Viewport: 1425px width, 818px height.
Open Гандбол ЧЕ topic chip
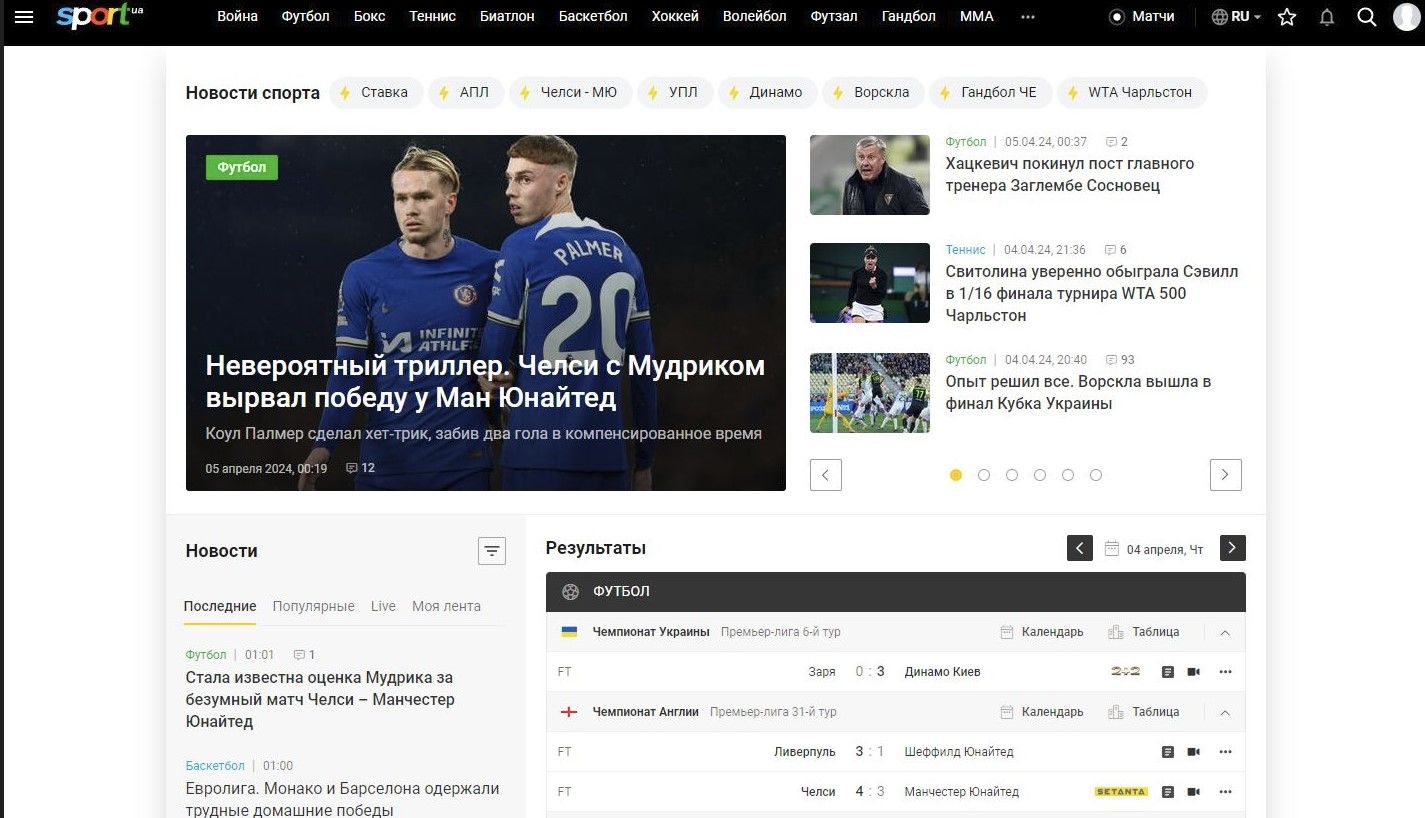click(990, 93)
